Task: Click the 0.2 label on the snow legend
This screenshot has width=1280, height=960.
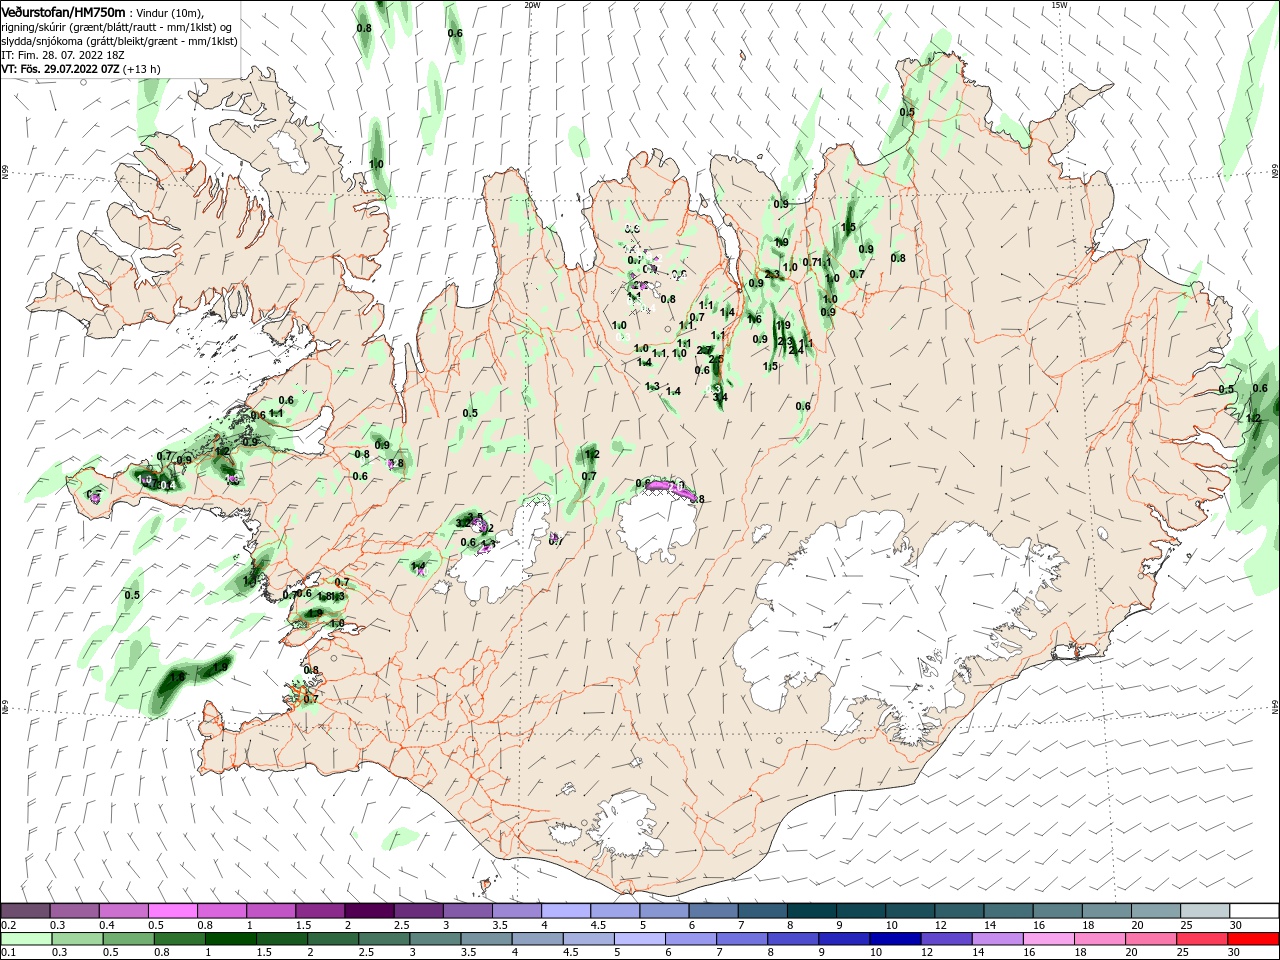Action: coord(9,925)
